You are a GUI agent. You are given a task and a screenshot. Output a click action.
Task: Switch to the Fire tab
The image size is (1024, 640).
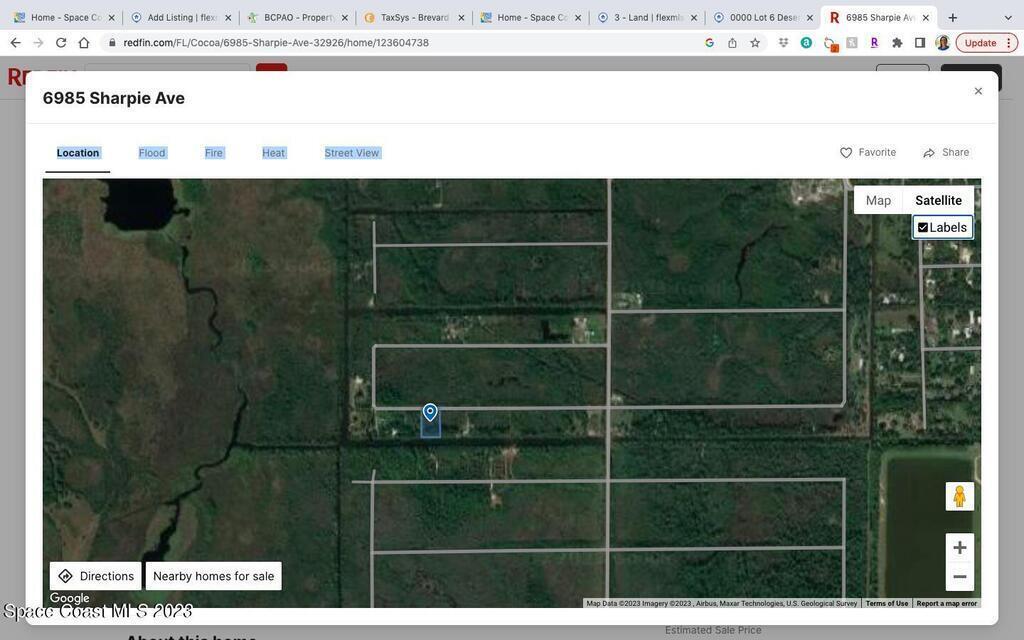(x=214, y=153)
